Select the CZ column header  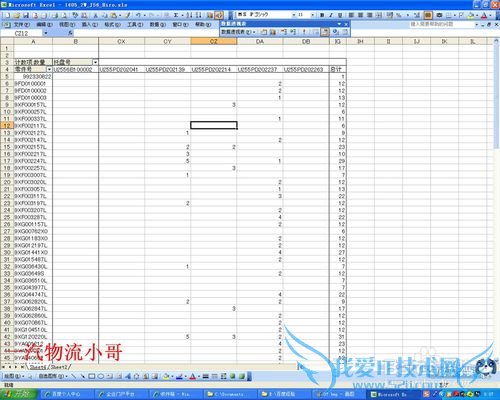click(214, 41)
